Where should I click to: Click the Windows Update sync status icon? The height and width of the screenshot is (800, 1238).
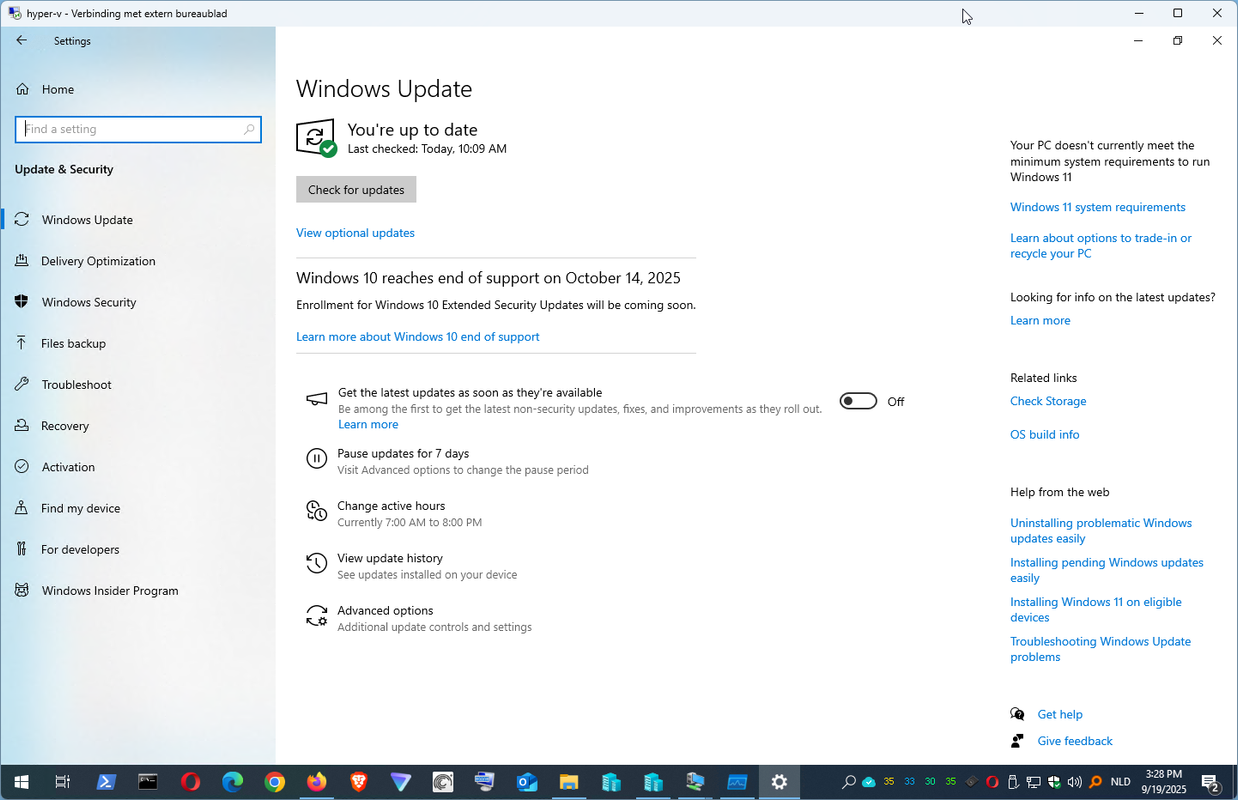[316, 138]
